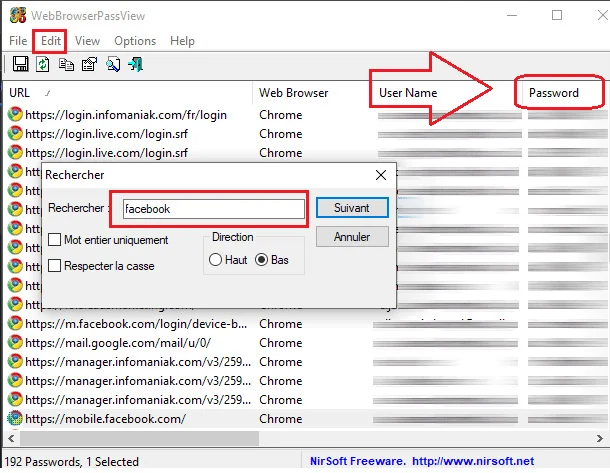Enable Mot entier uniquement checkbox
Screen dimensions: 610x473
tap(54, 240)
